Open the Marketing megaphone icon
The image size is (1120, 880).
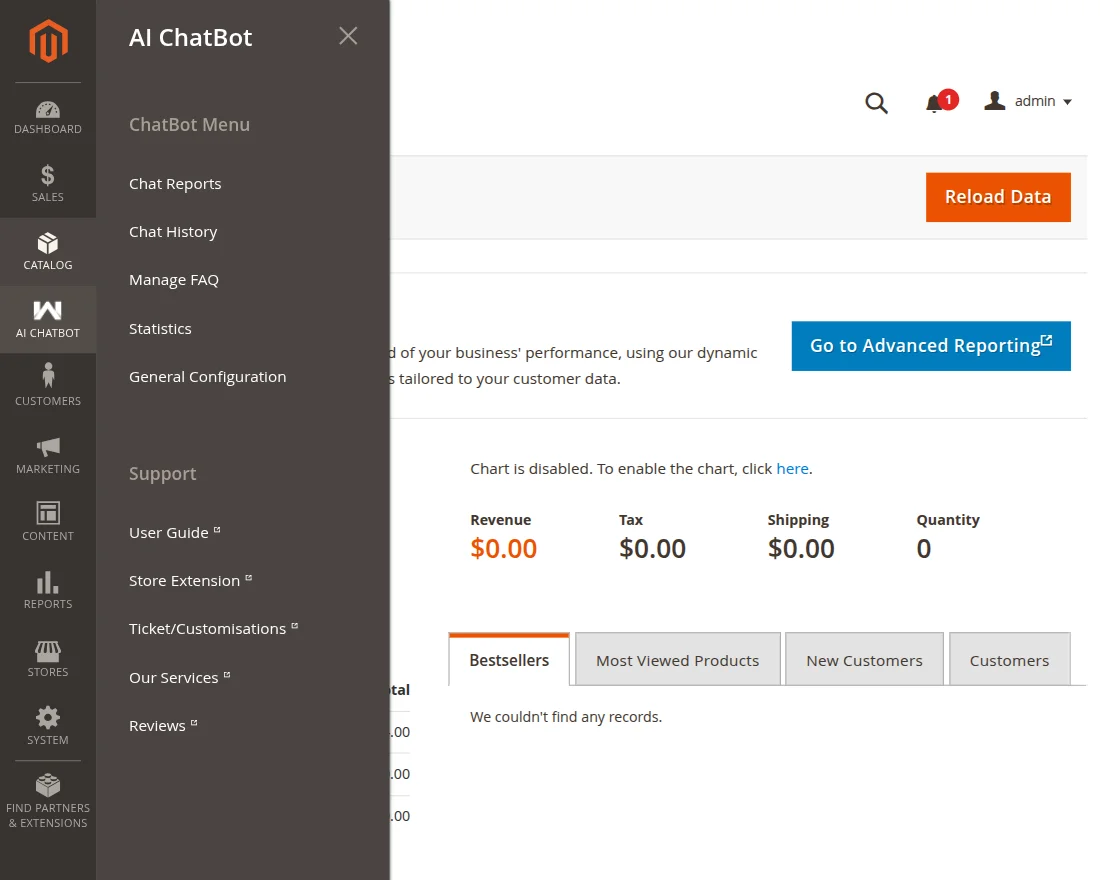pyautogui.click(x=48, y=447)
